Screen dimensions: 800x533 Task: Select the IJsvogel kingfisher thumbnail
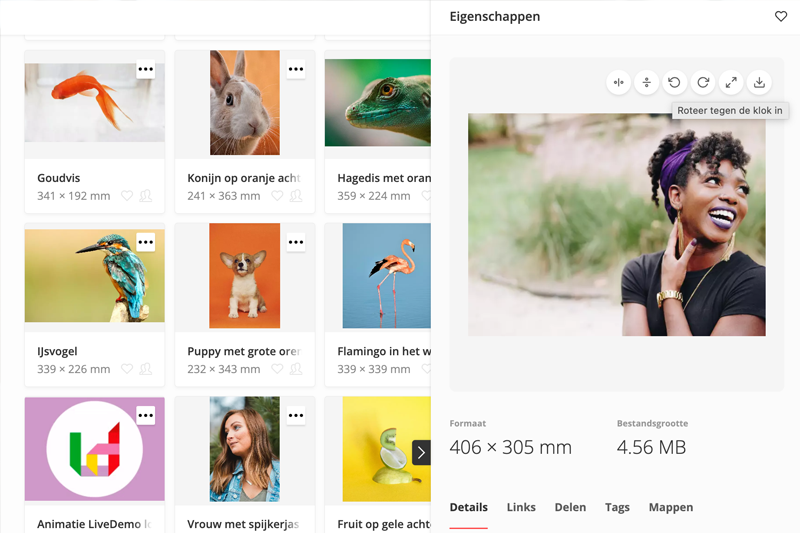(94, 275)
